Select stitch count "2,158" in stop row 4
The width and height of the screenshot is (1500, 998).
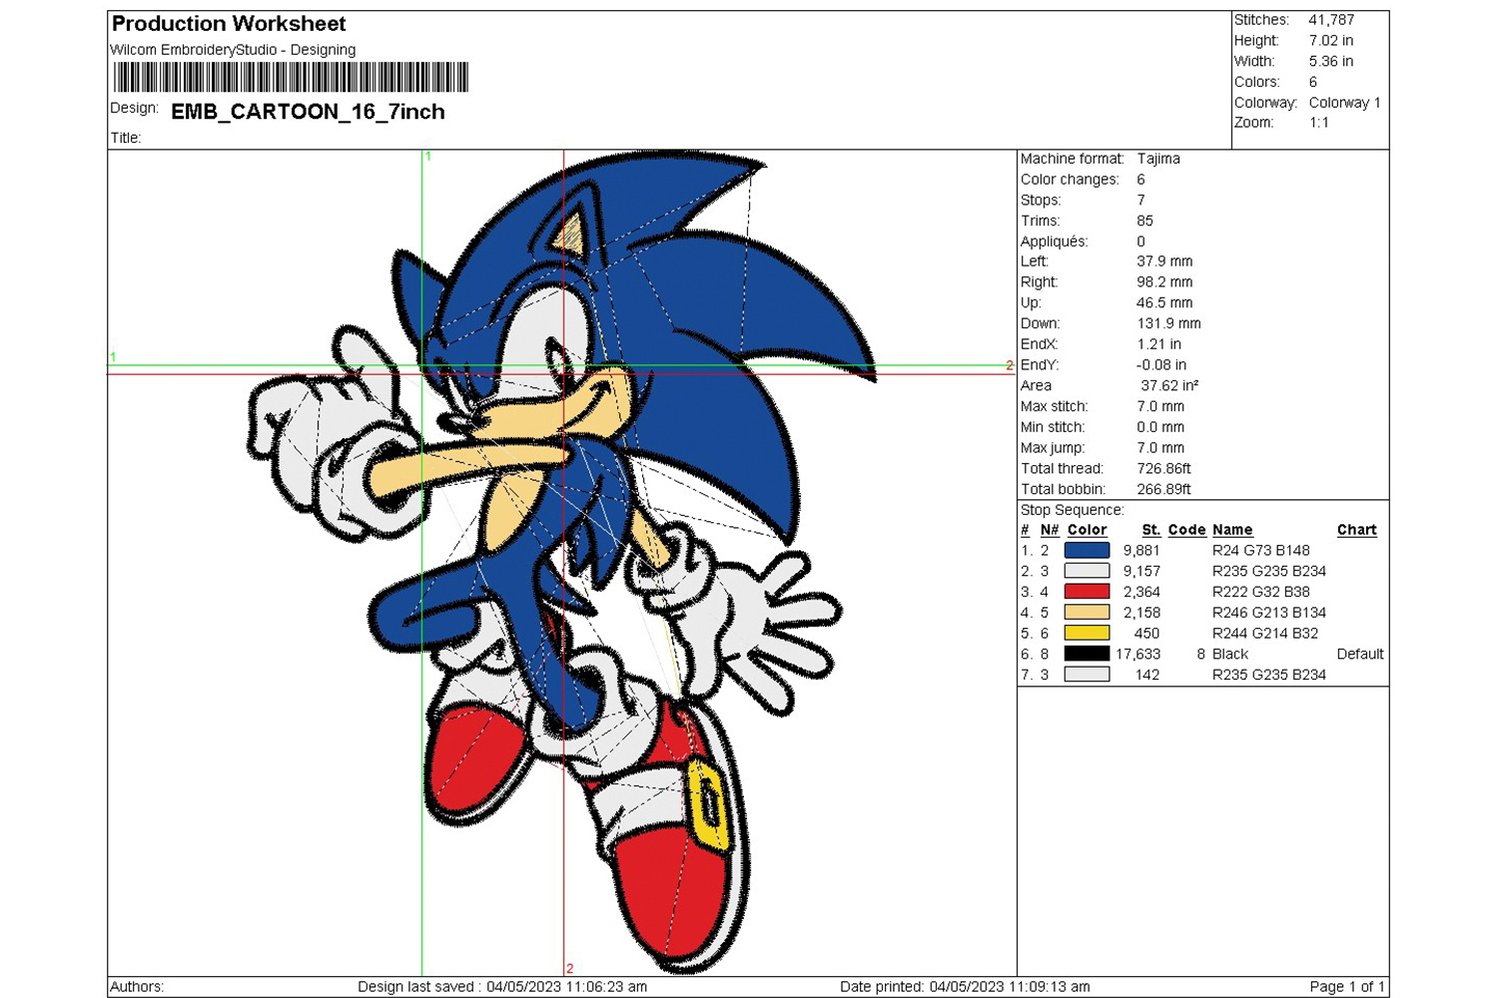[1142, 613]
